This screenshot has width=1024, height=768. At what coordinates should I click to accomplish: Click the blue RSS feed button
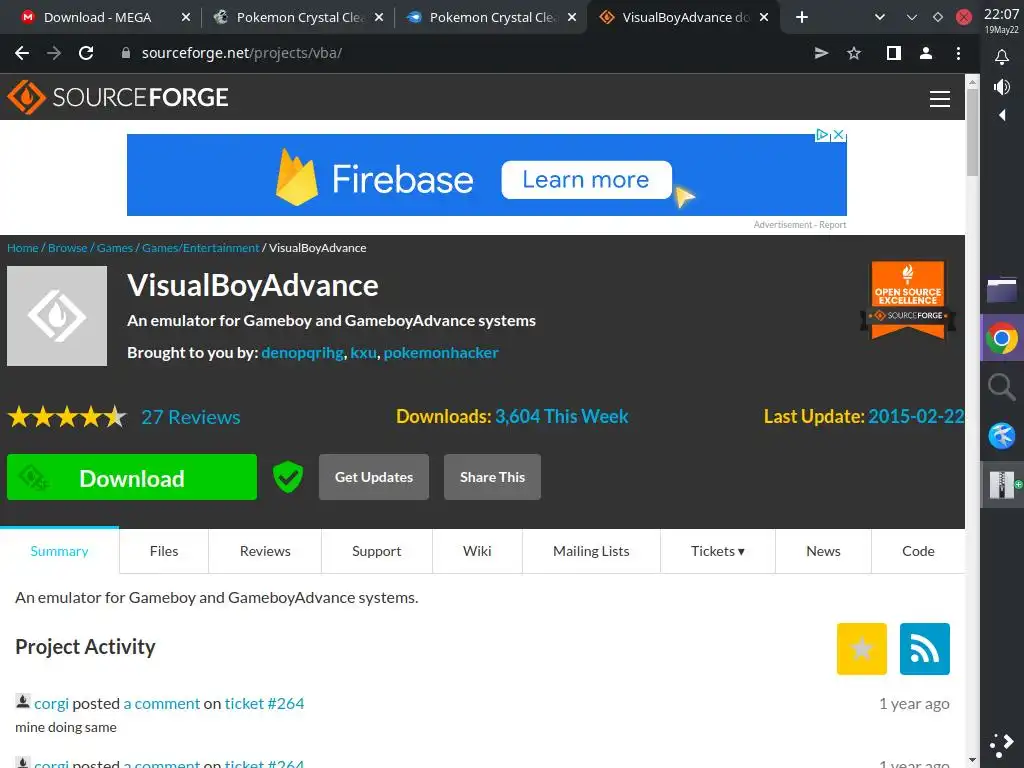coord(924,648)
